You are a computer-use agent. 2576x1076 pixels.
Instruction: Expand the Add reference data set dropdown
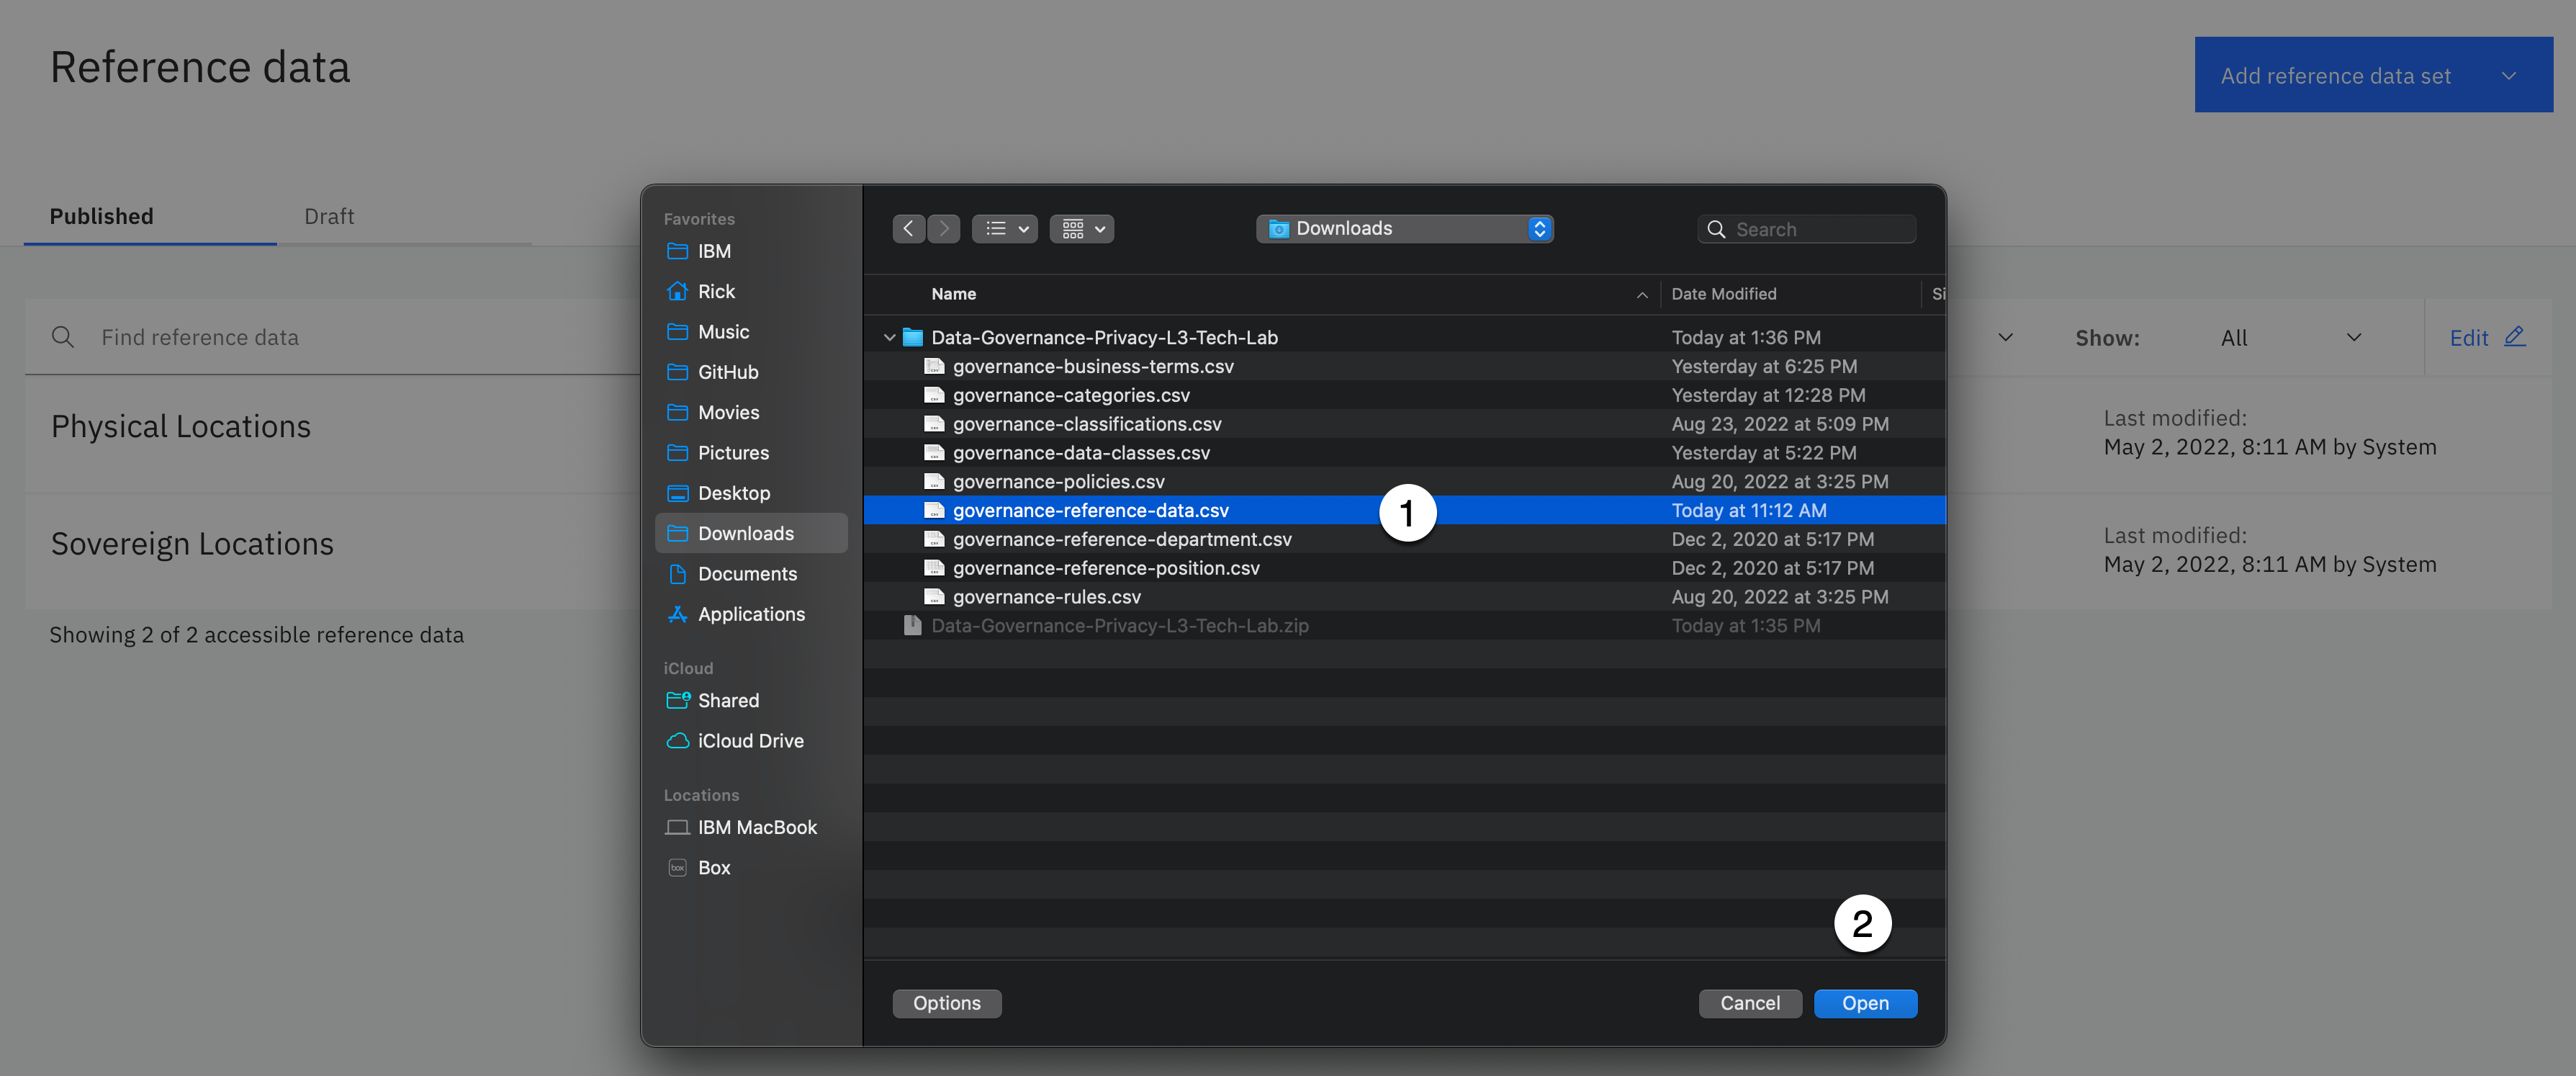pos(2508,76)
